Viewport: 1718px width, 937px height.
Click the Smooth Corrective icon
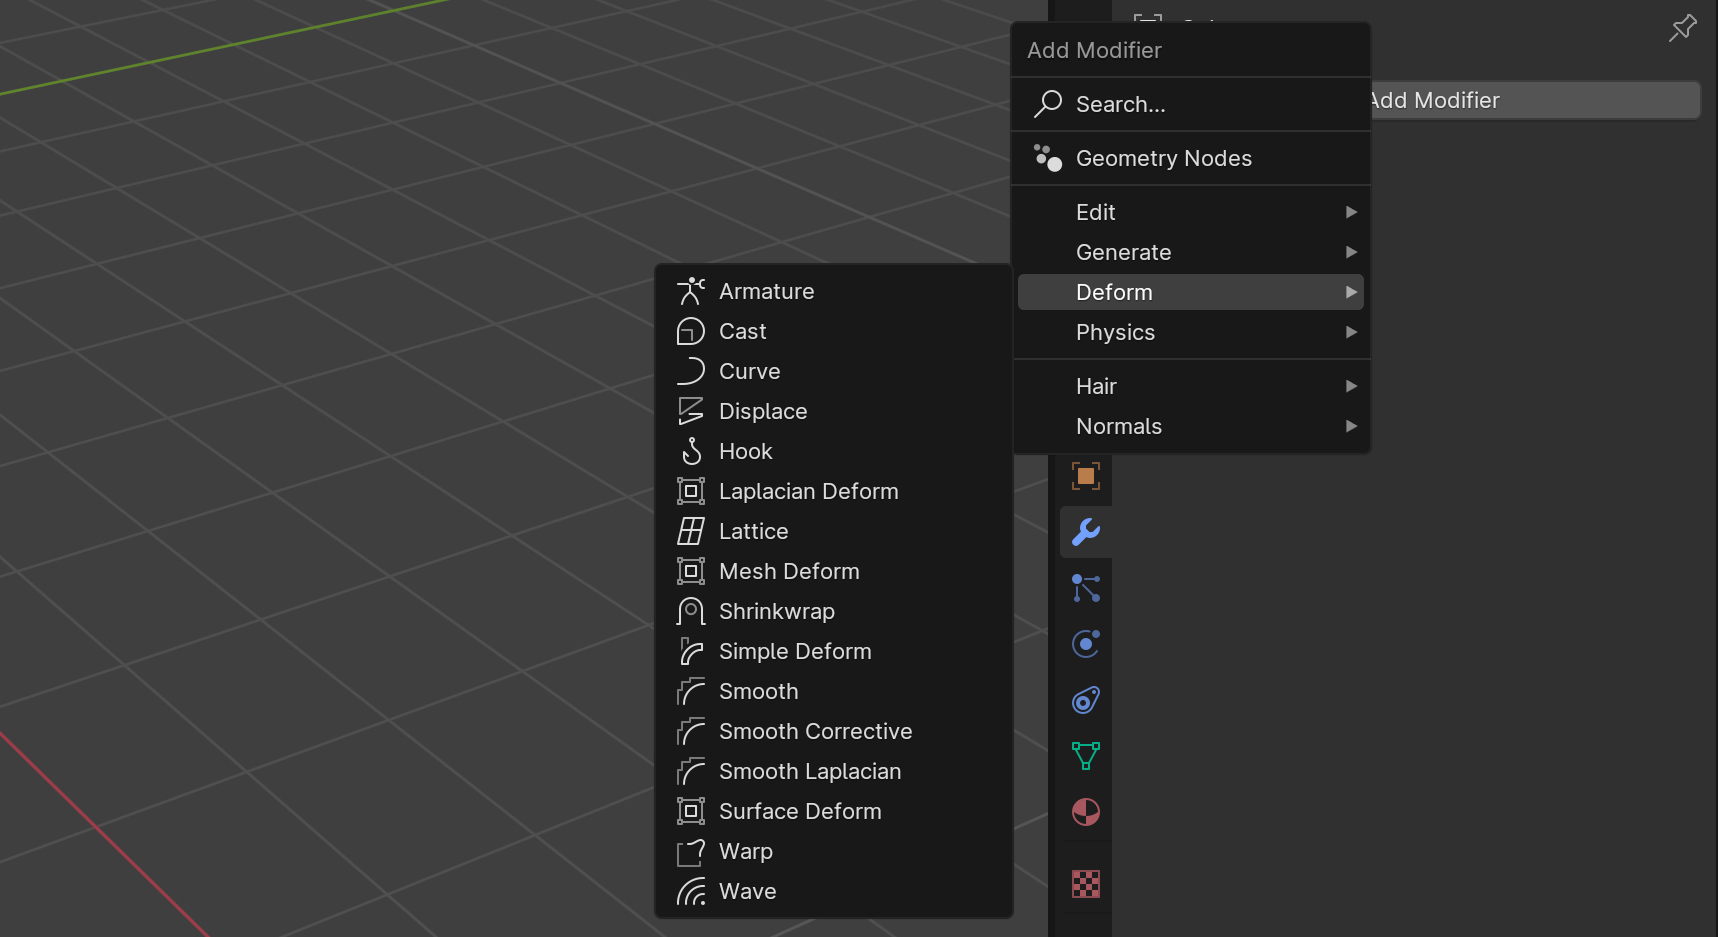691,731
